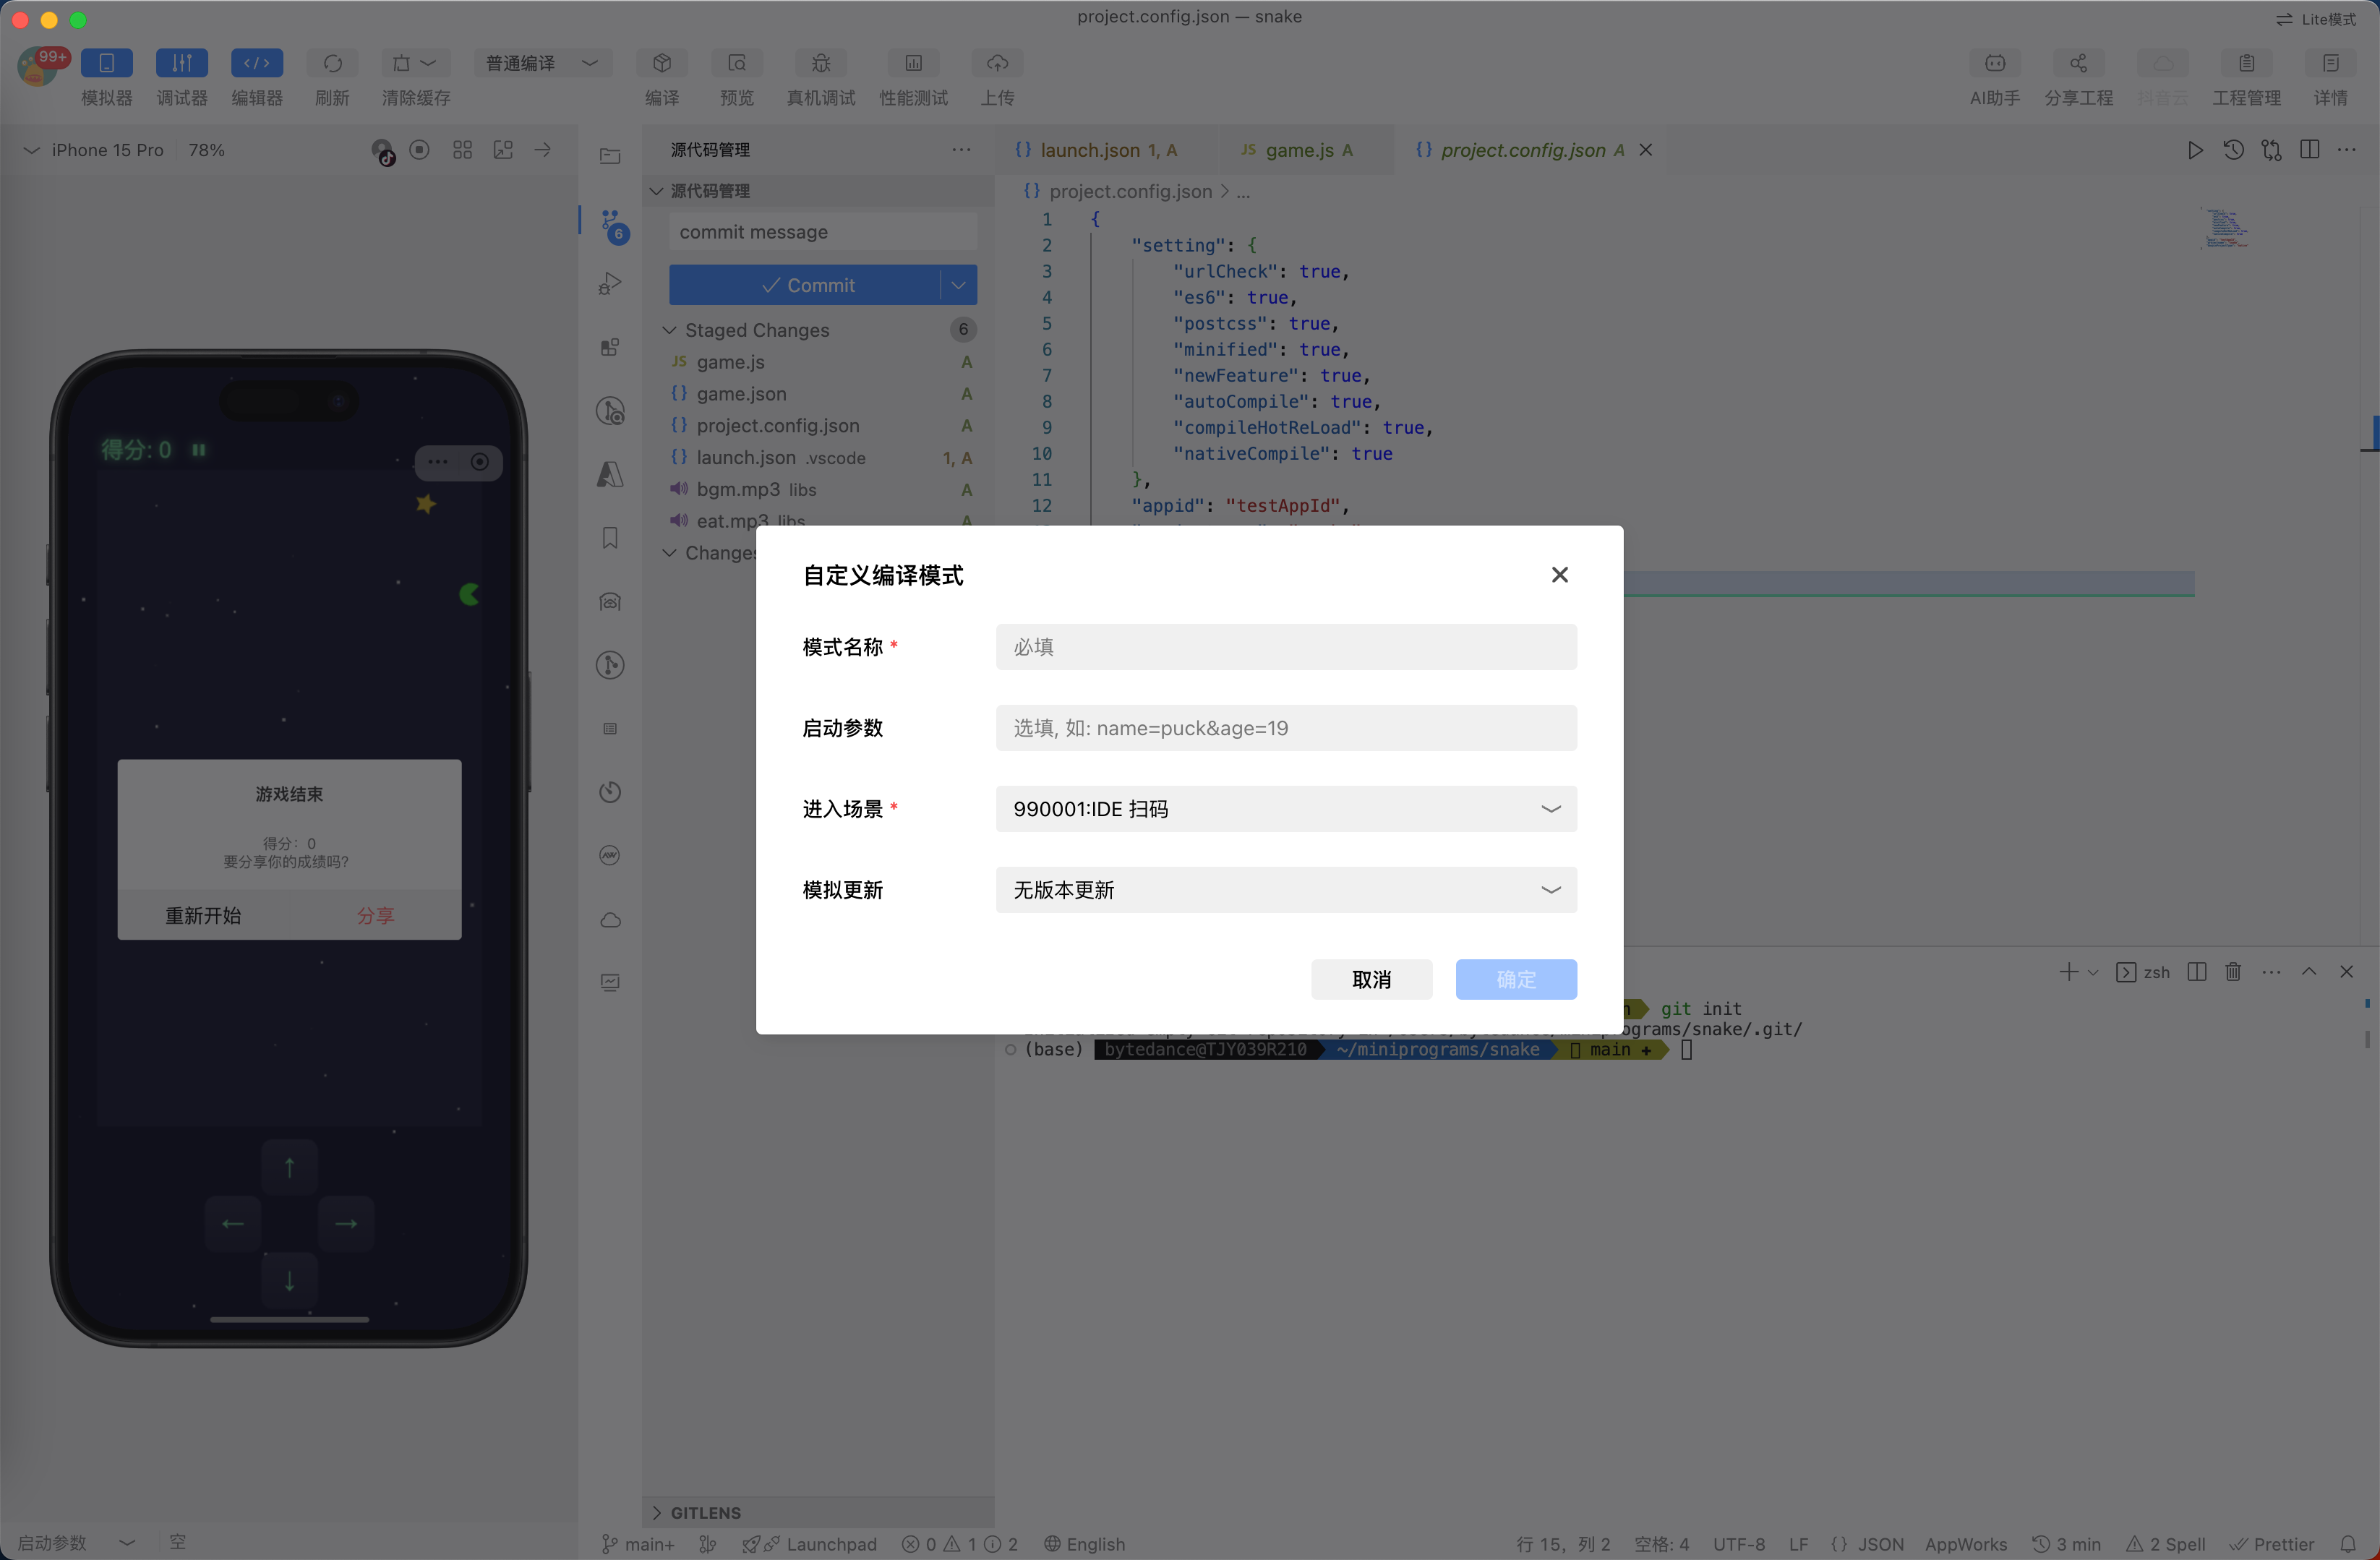
Task: Click the Prettier status bar item
Action: 2273,1544
